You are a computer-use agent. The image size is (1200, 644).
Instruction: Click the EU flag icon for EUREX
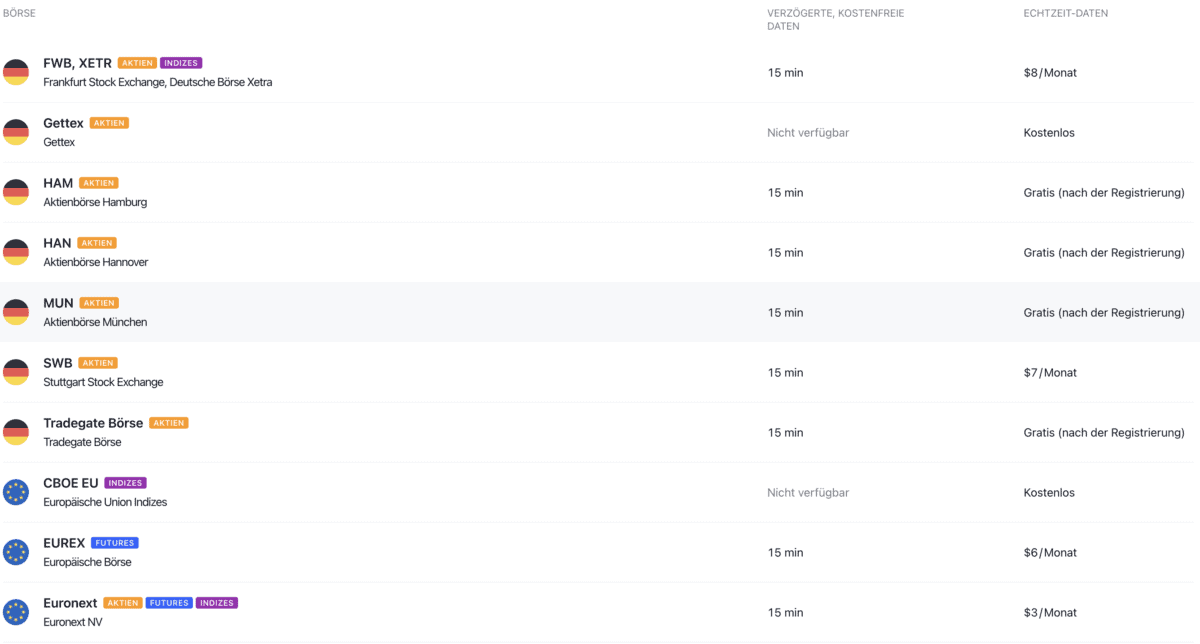point(16,552)
